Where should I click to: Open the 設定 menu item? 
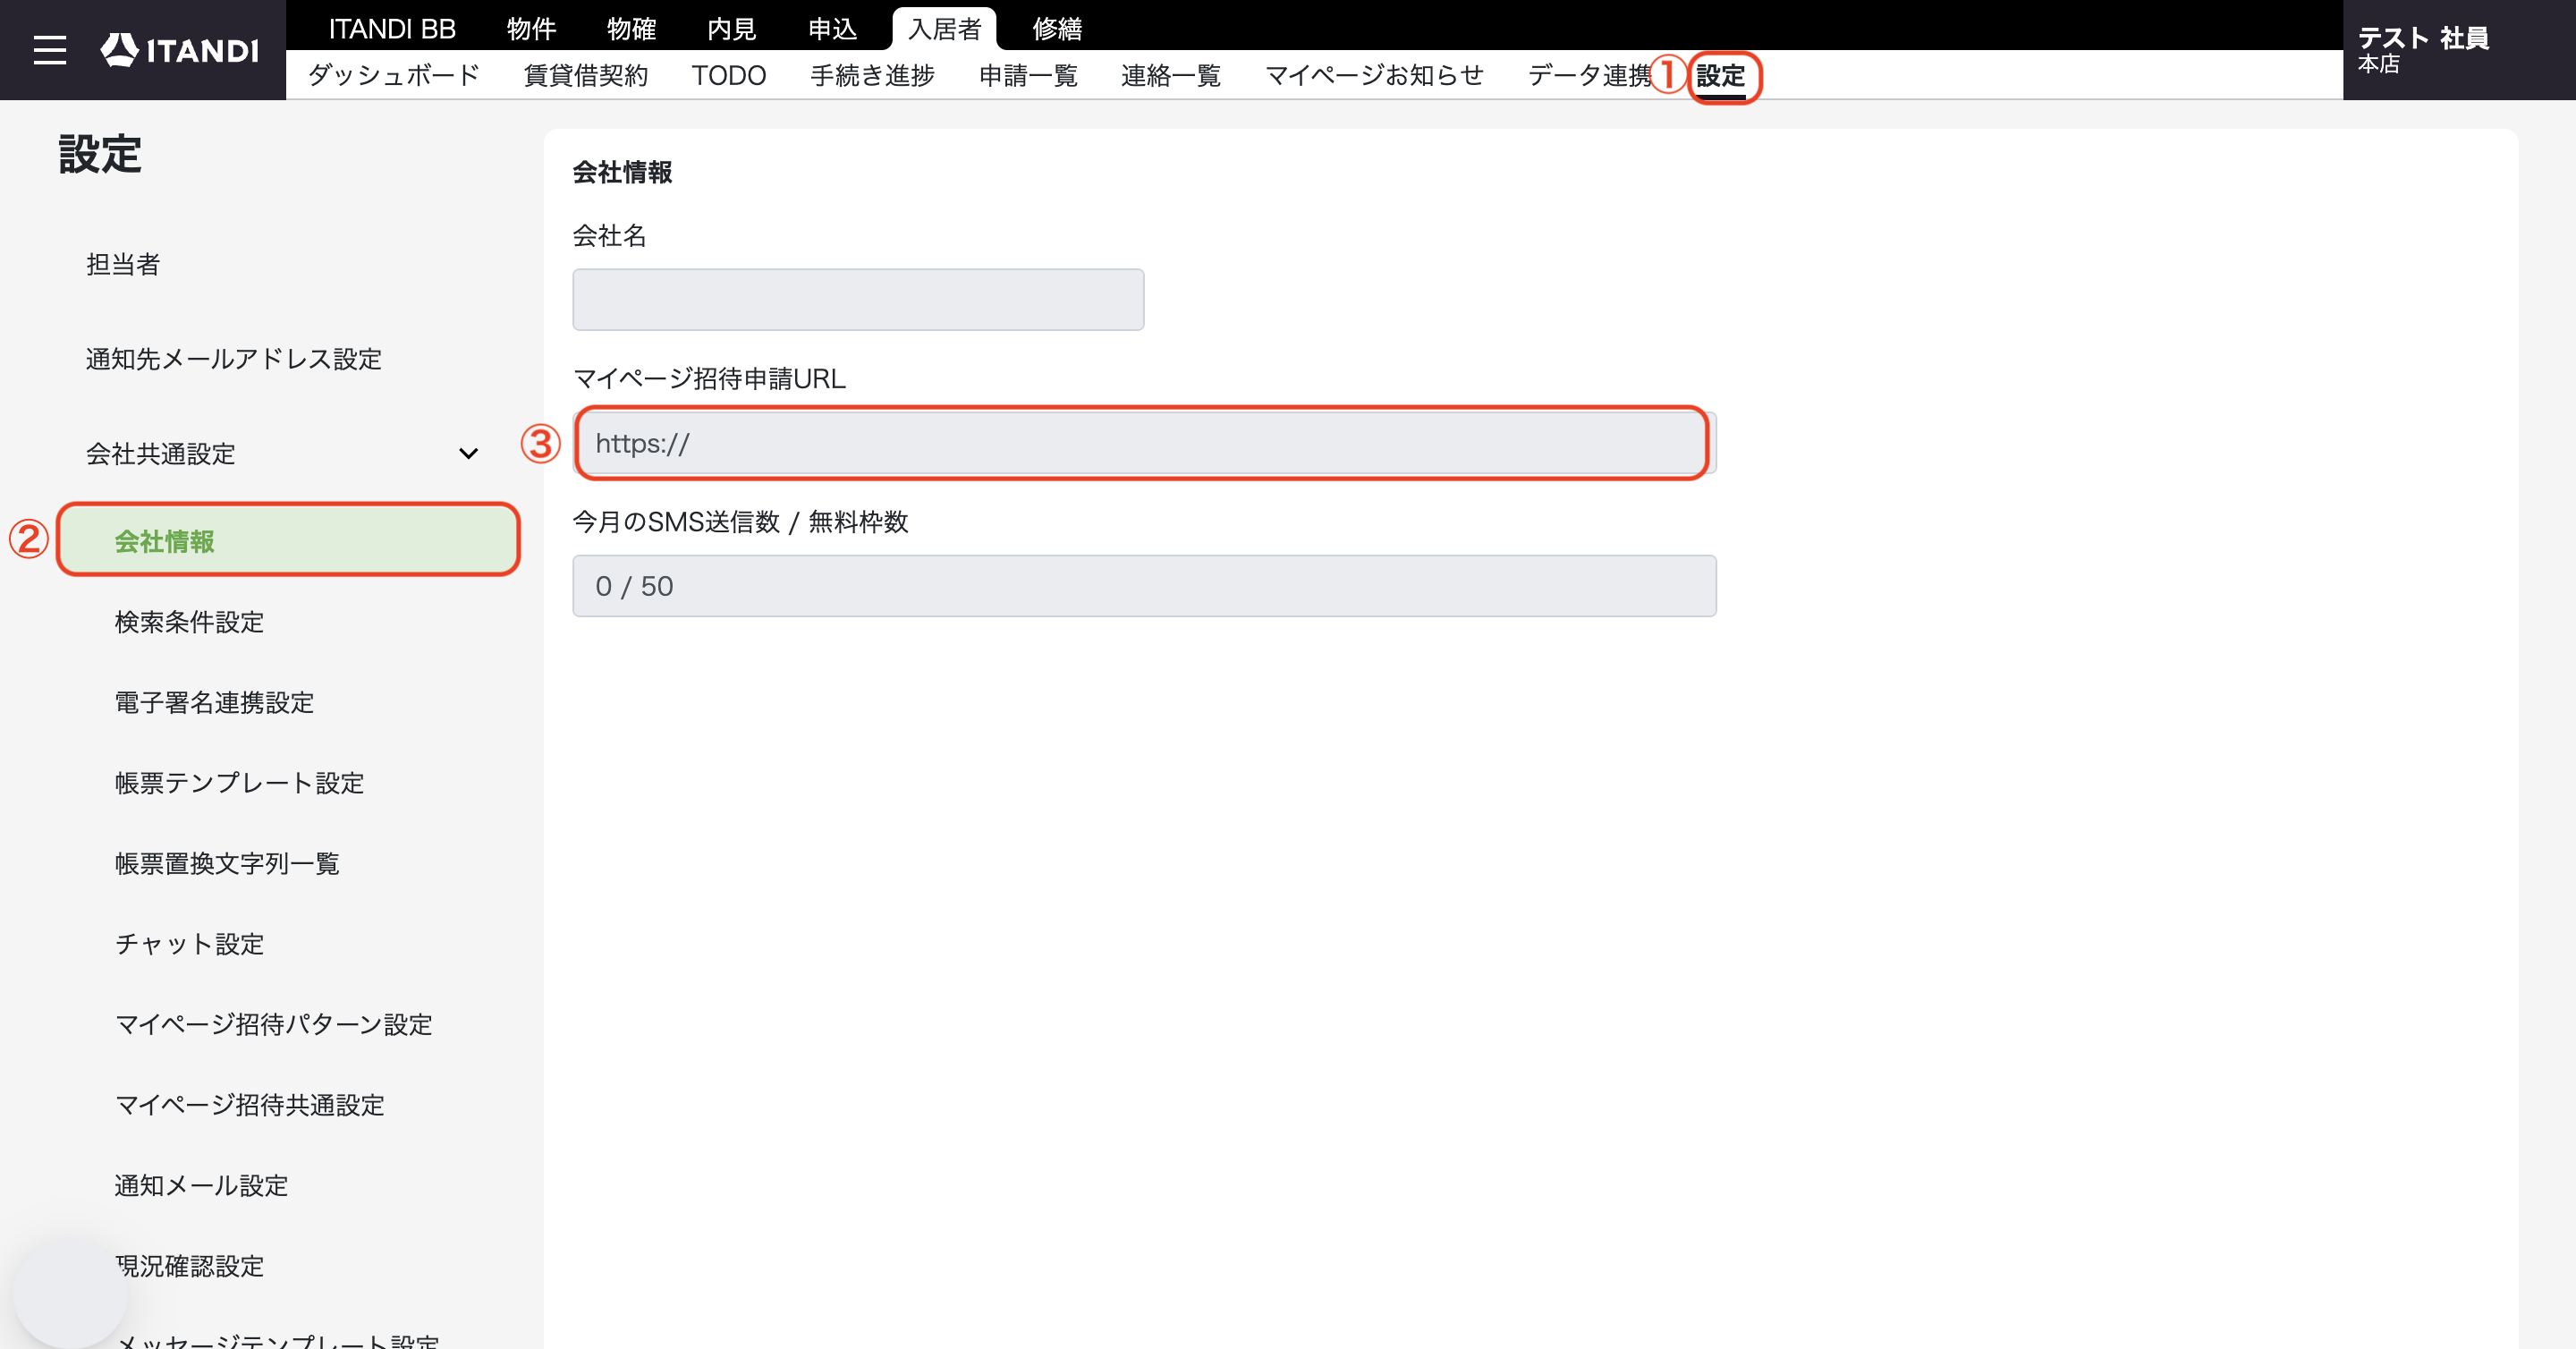1721,75
